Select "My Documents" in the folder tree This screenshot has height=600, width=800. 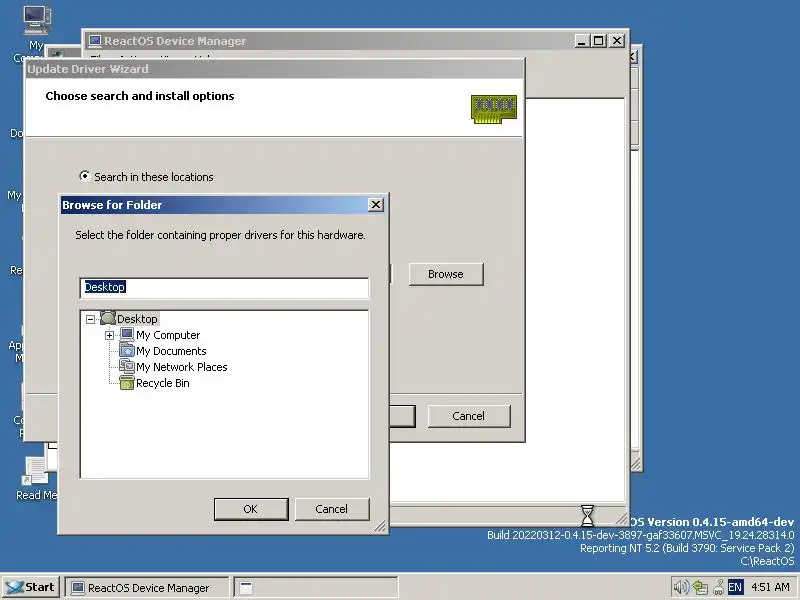coord(171,351)
